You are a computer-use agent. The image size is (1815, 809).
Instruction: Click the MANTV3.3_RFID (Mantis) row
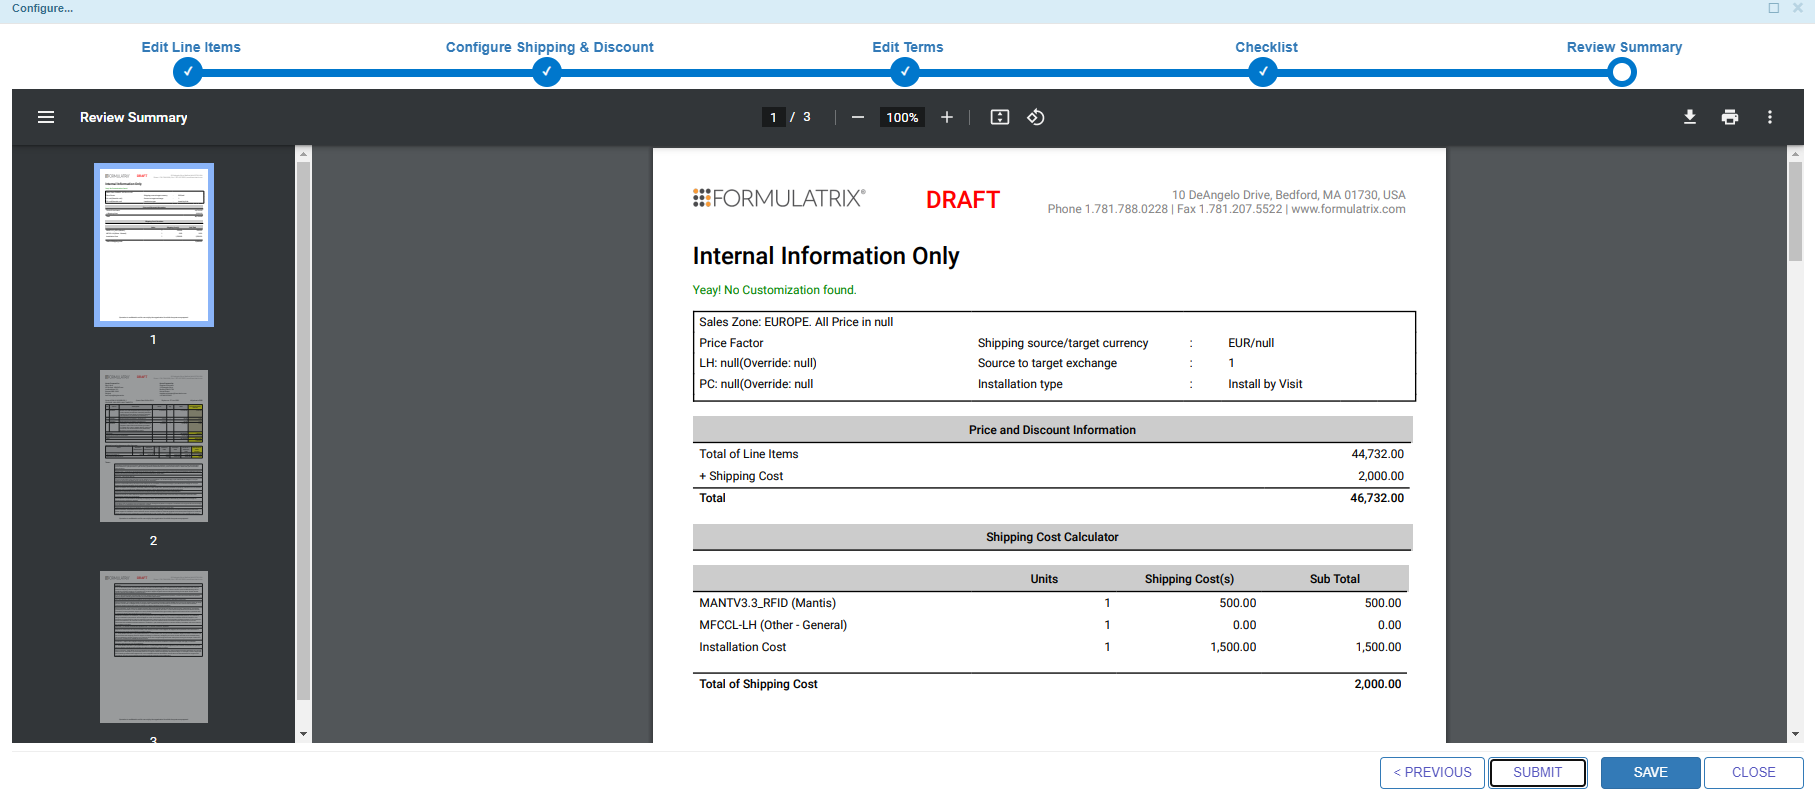pyautogui.click(x=1050, y=603)
